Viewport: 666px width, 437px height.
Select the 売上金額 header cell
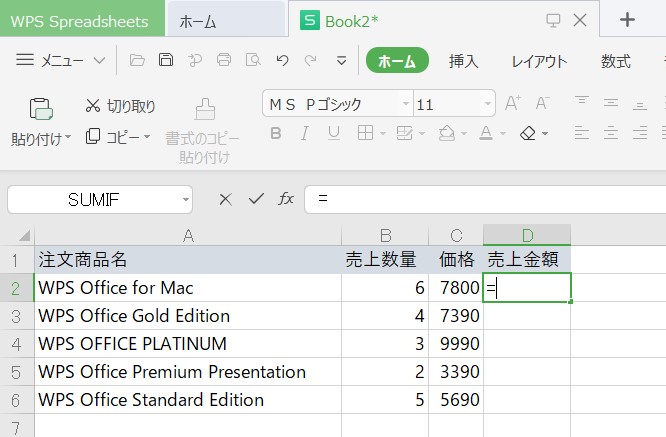click(x=527, y=259)
